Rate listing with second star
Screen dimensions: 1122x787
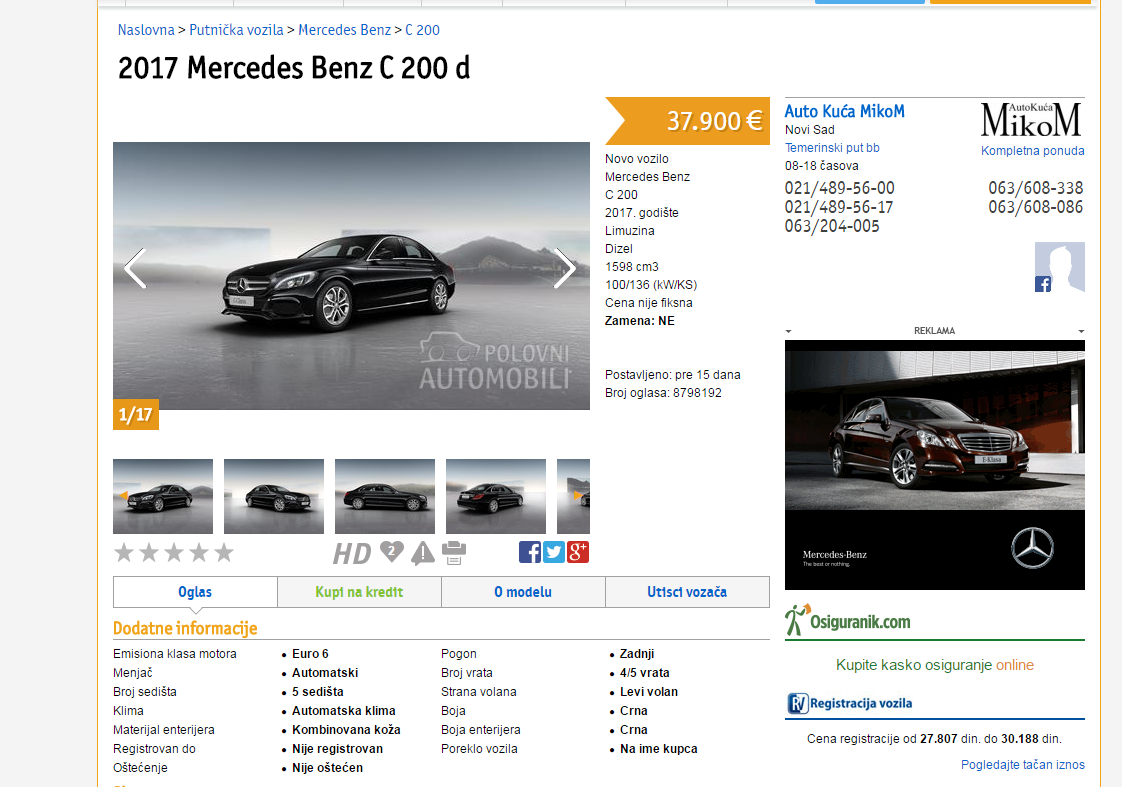[149, 552]
